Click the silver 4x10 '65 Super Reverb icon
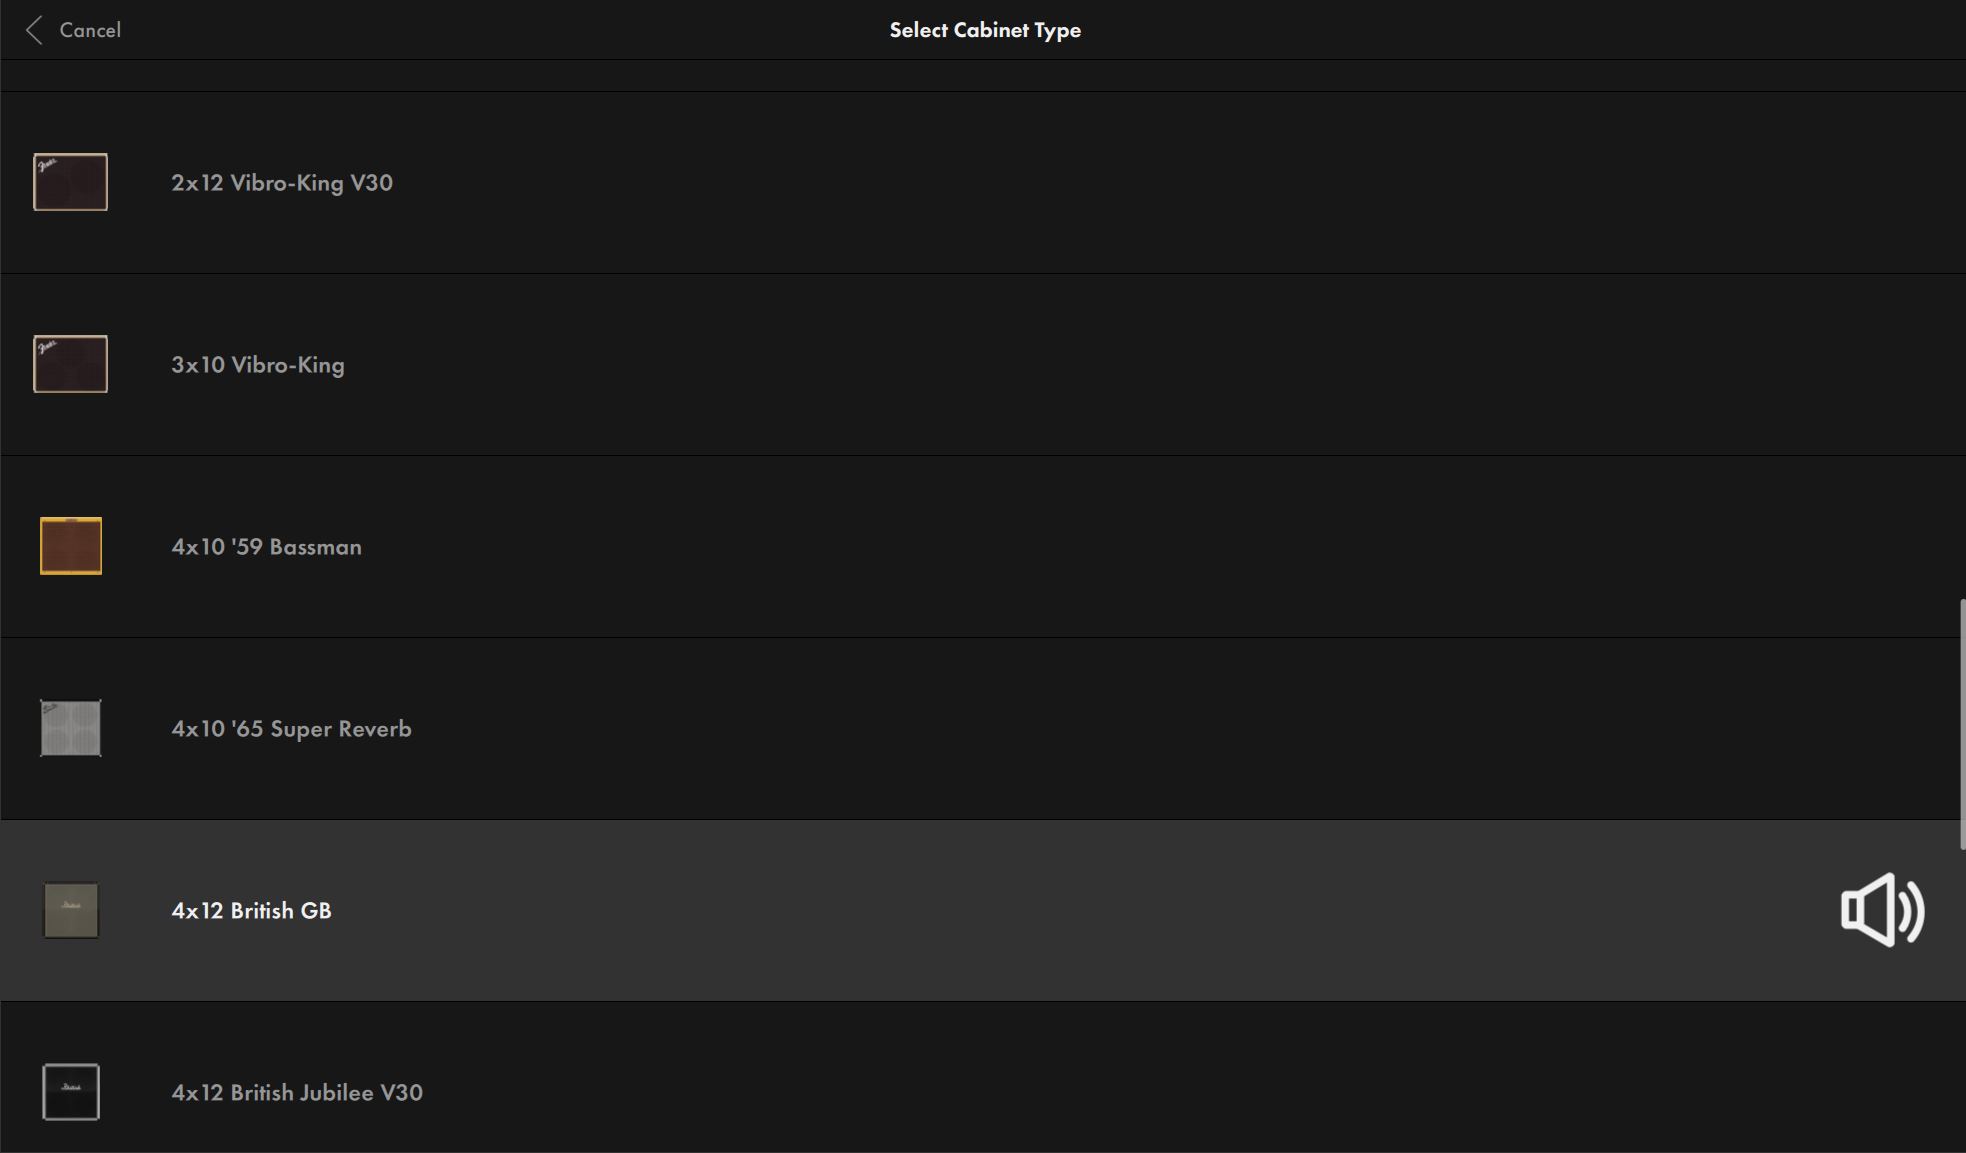Image resolution: width=1966 pixels, height=1153 pixels. click(70, 728)
